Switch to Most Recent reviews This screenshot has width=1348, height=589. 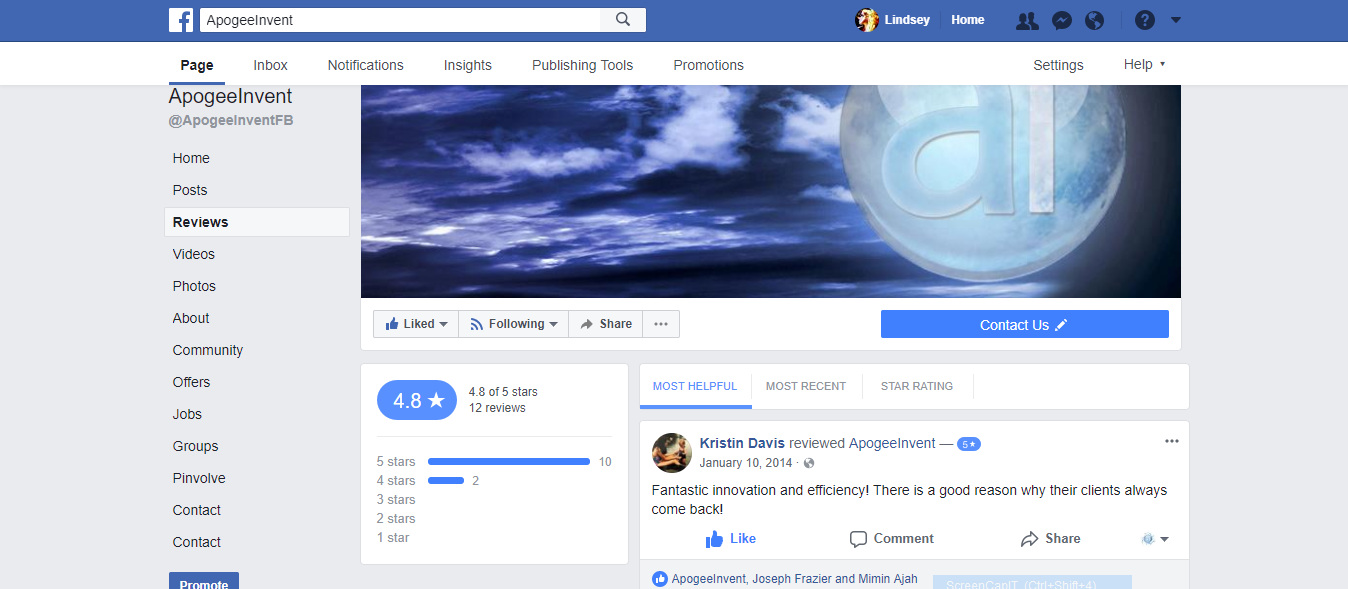coord(806,386)
